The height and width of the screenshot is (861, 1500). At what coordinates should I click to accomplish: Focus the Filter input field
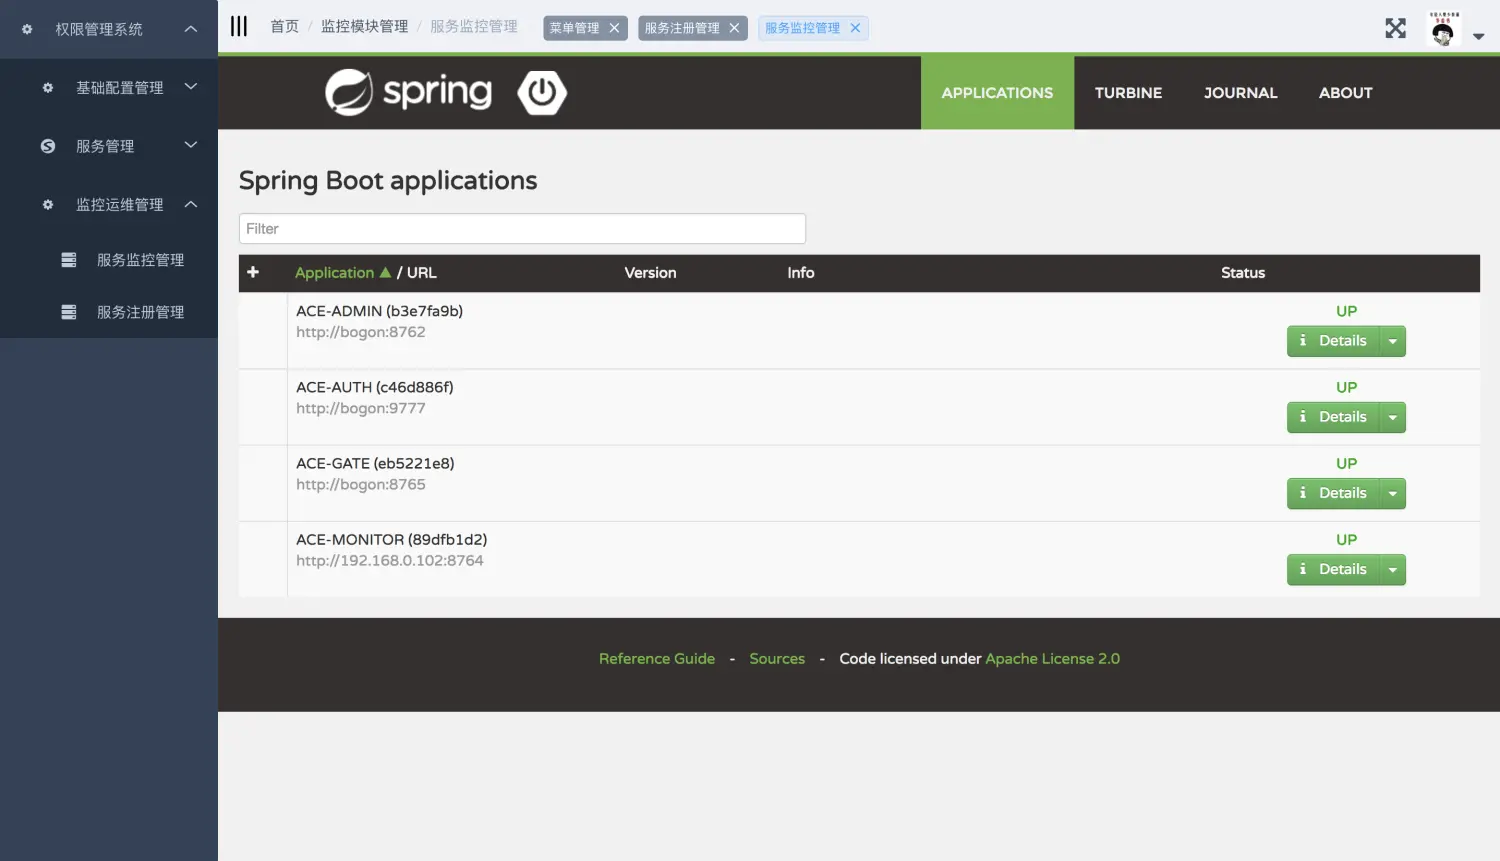(522, 228)
